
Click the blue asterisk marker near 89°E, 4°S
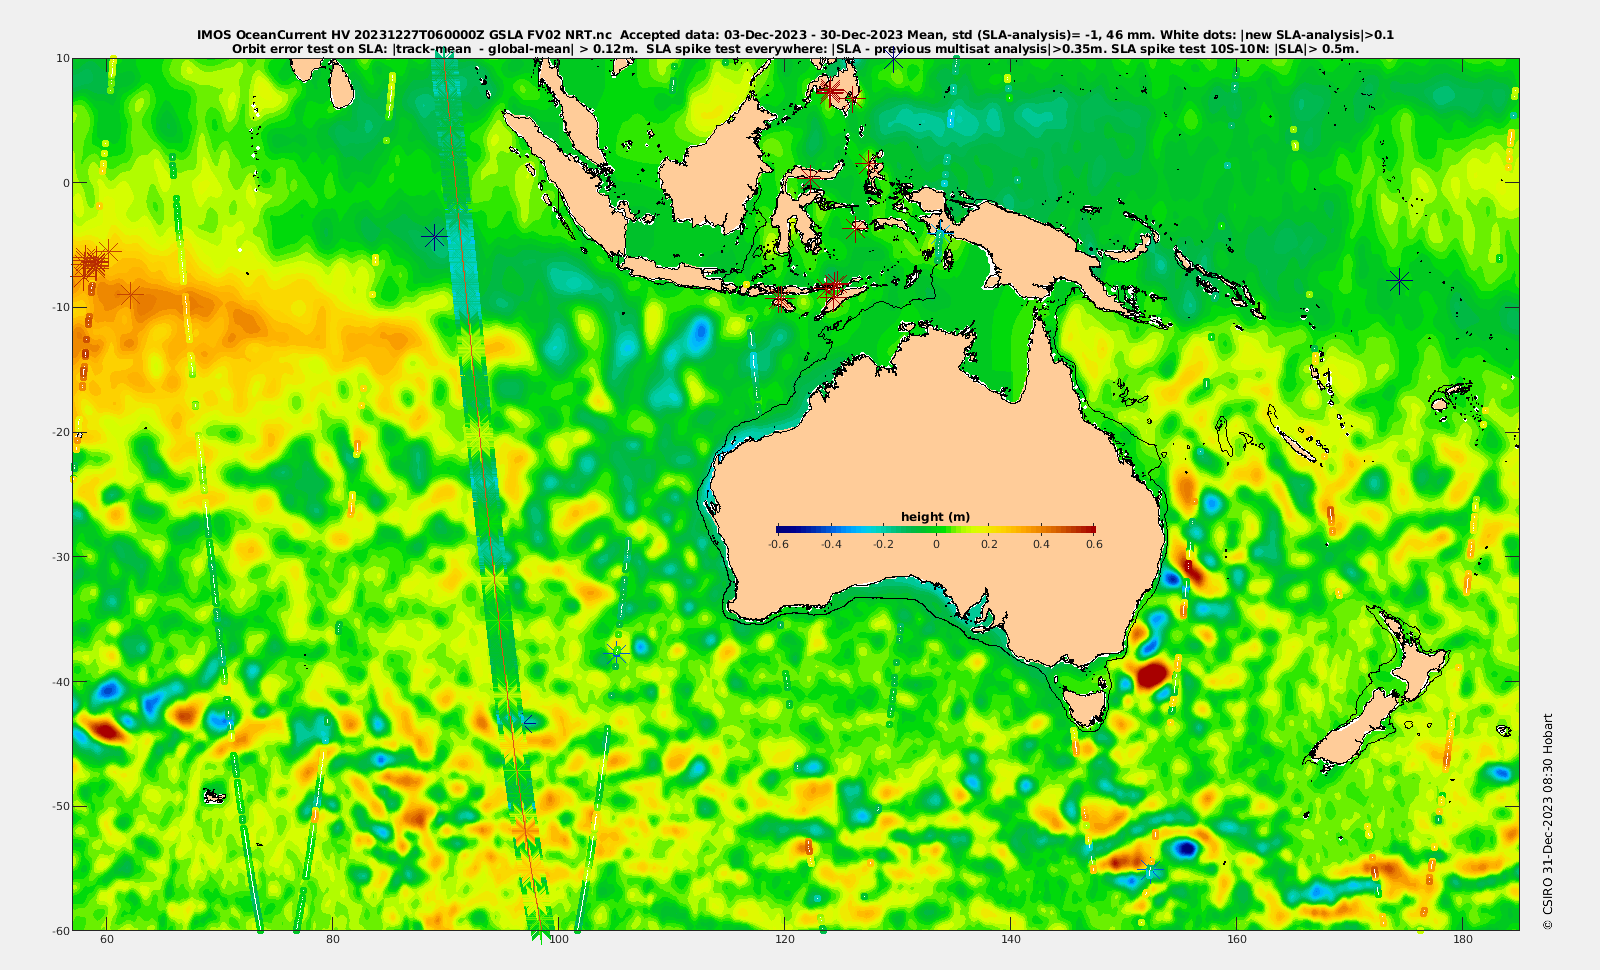(x=434, y=237)
